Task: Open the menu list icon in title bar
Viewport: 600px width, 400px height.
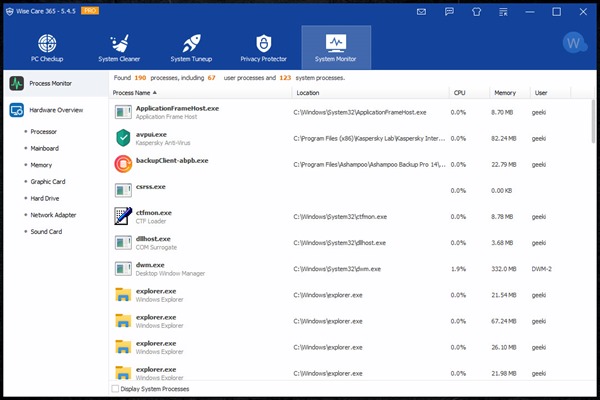Action: coord(502,12)
